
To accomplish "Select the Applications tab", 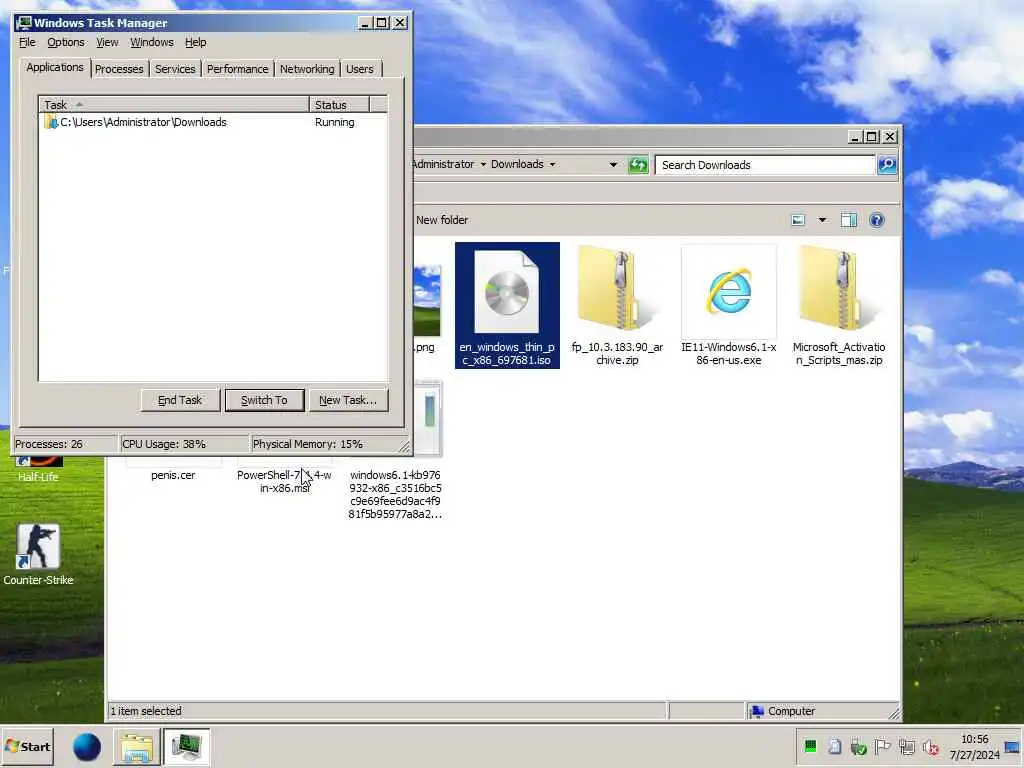I will pos(55,67).
